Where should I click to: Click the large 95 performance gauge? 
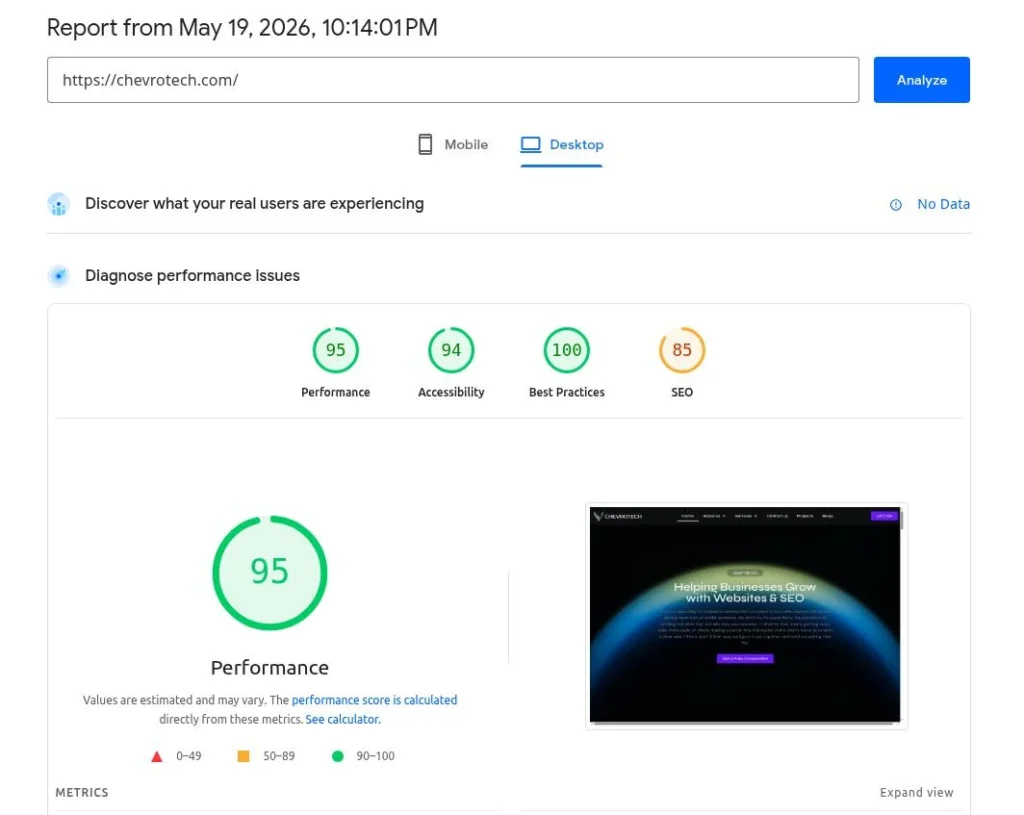[270, 573]
